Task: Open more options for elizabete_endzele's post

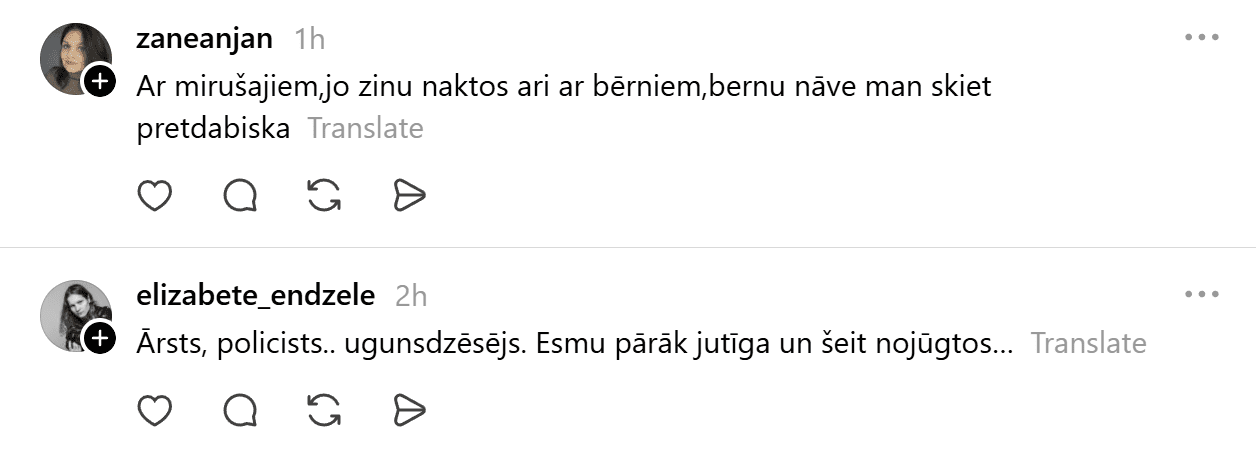Action: pos(1200,295)
